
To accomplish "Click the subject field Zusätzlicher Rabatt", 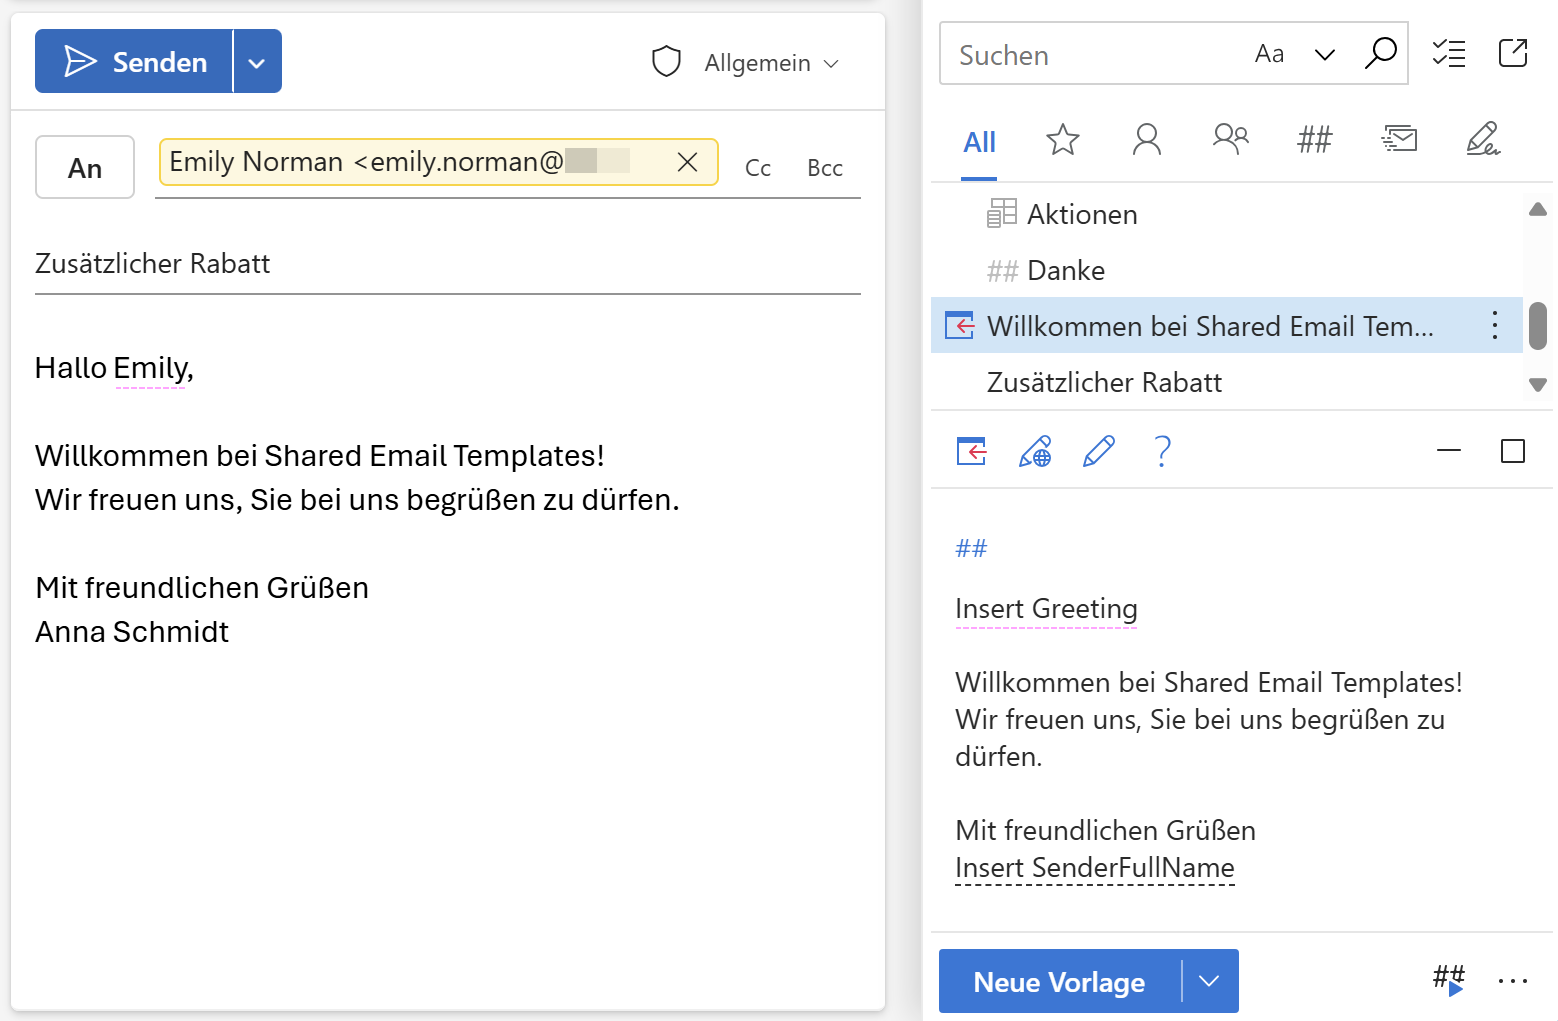I will (448, 264).
